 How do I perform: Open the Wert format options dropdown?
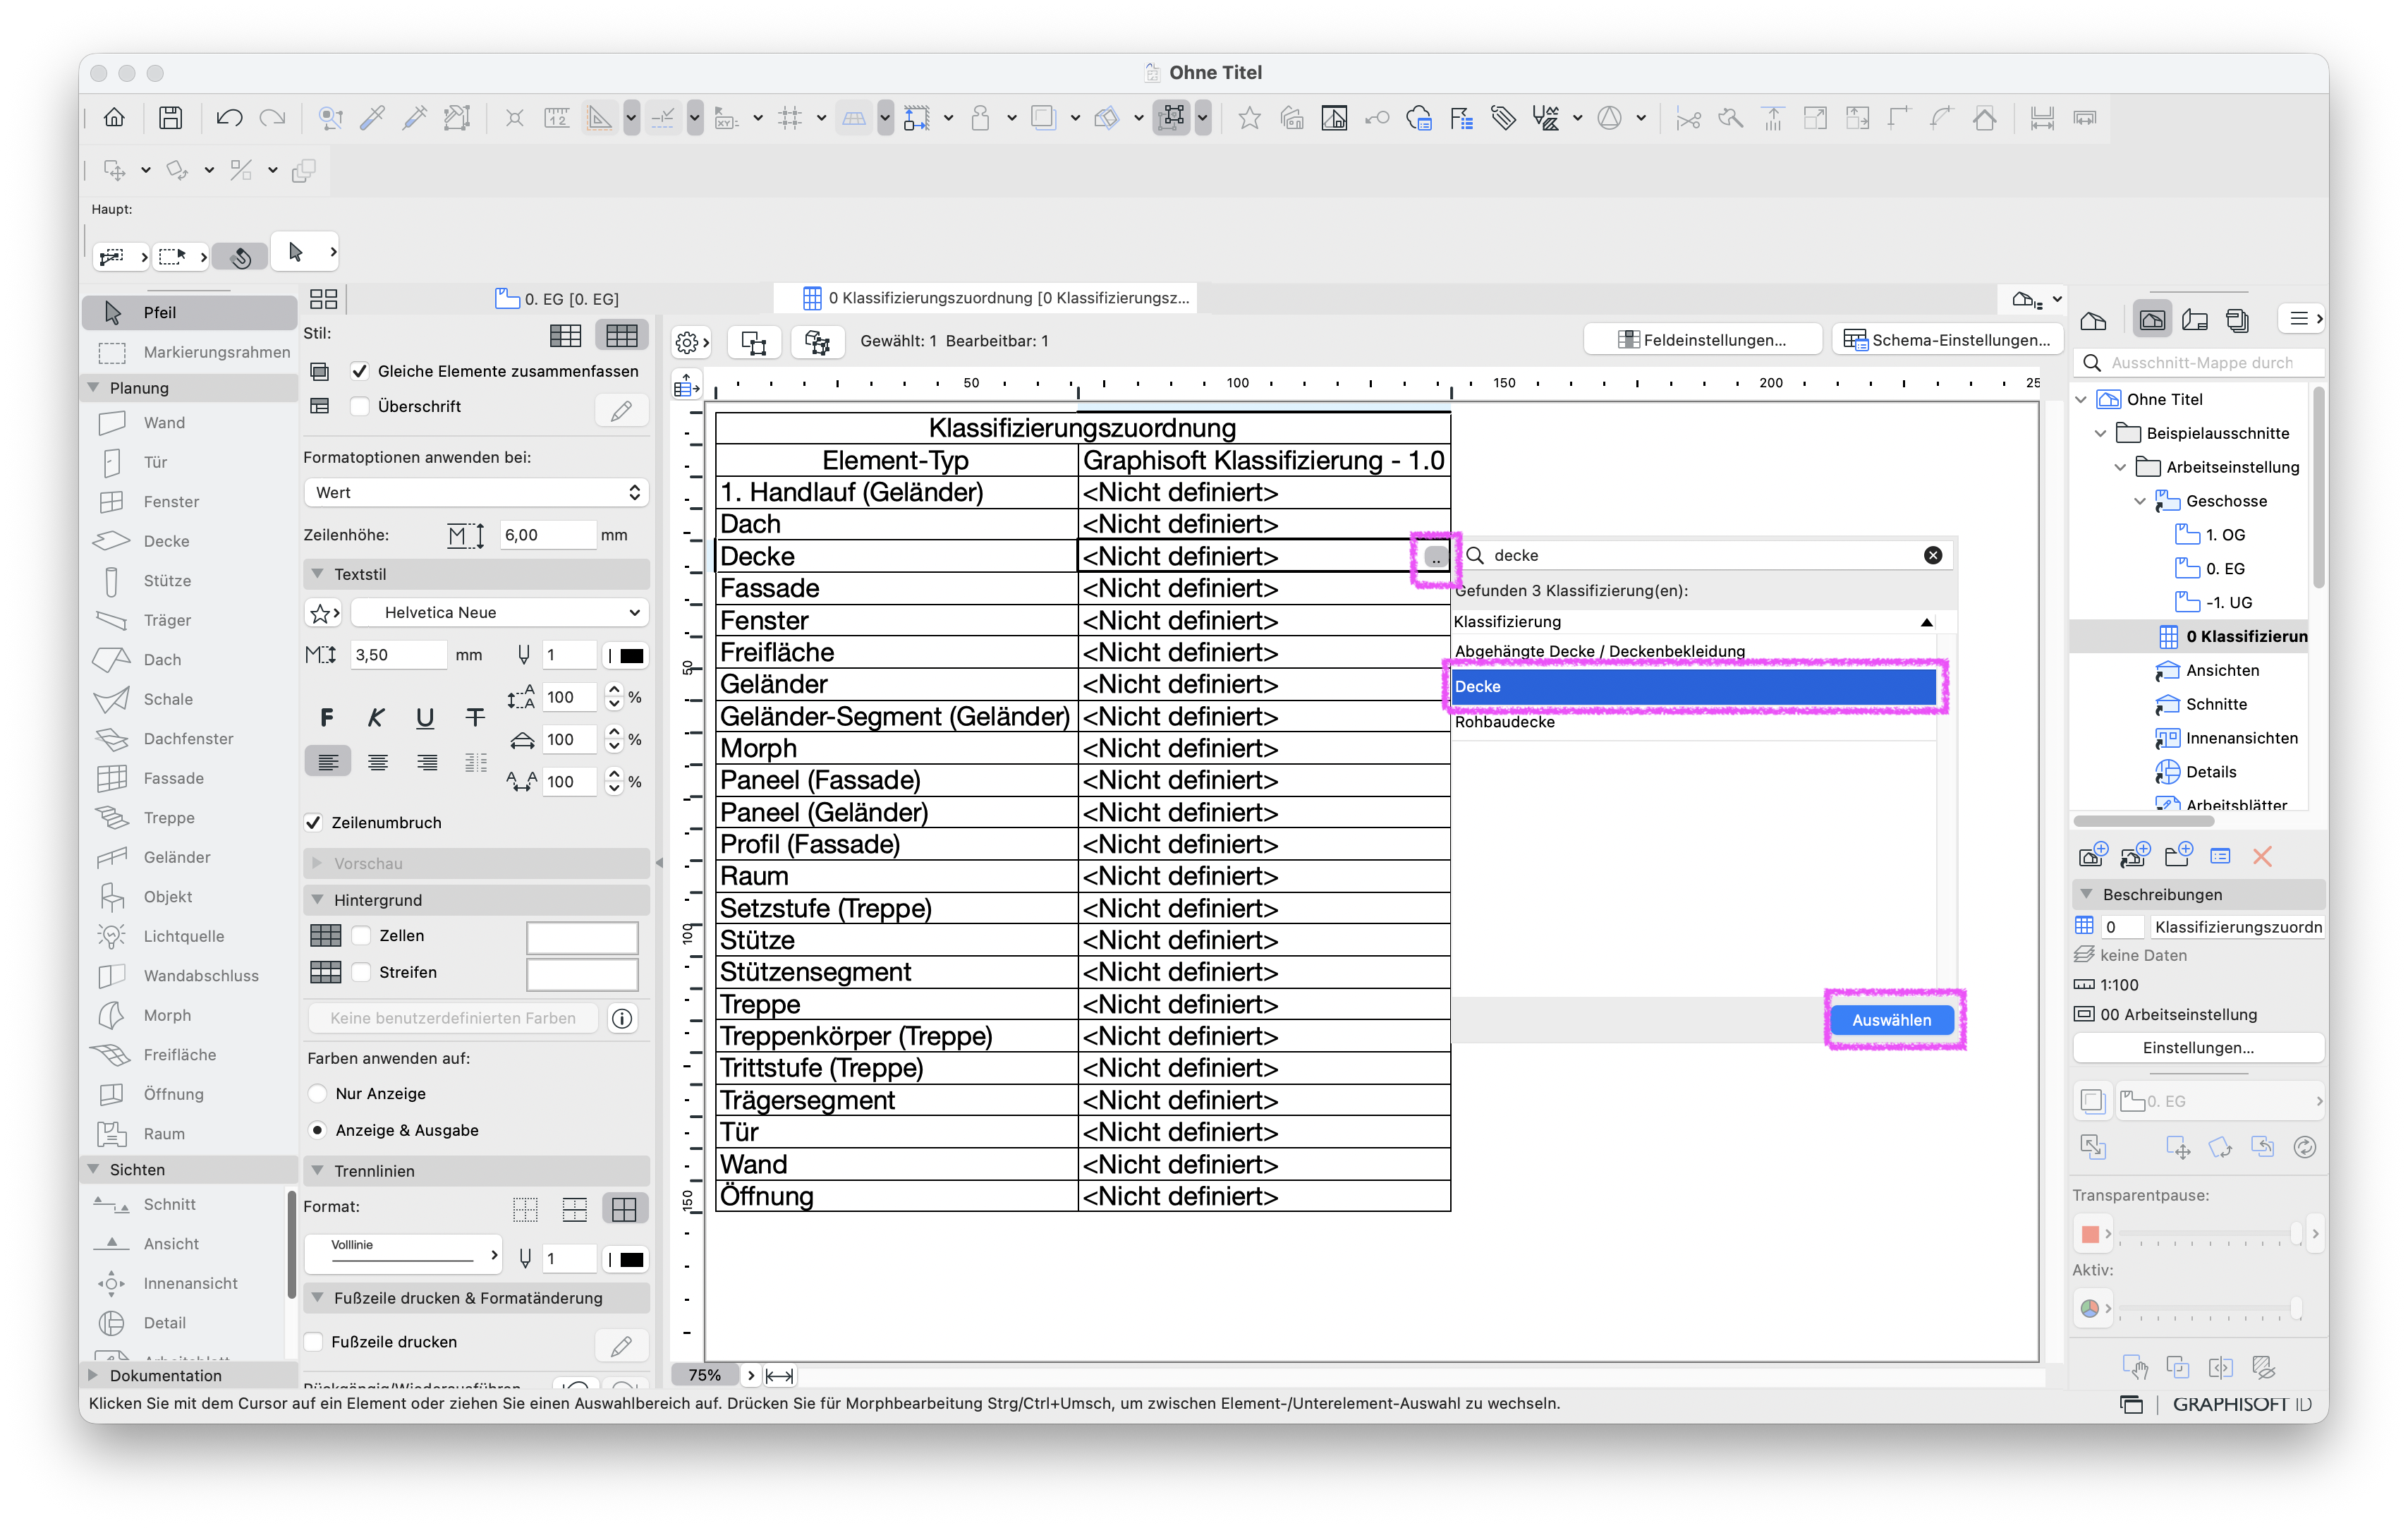(x=476, y=493)
